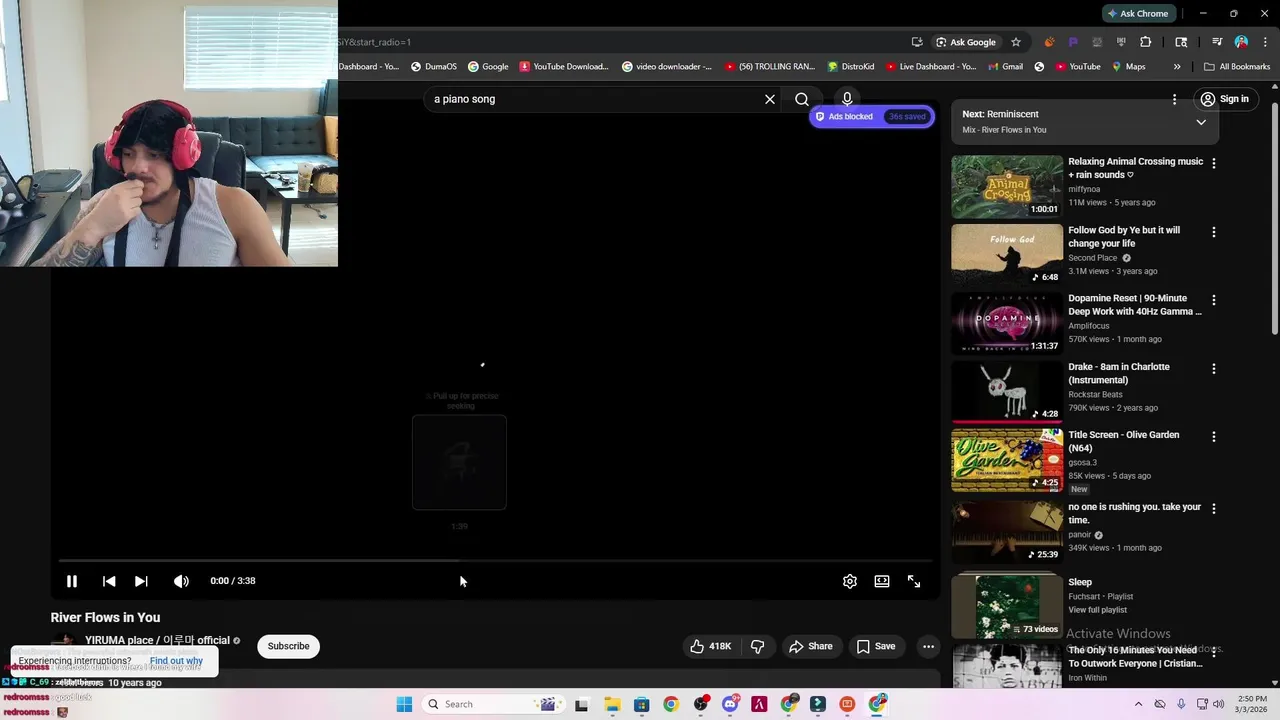Run search with the magnifier icon

802,99
